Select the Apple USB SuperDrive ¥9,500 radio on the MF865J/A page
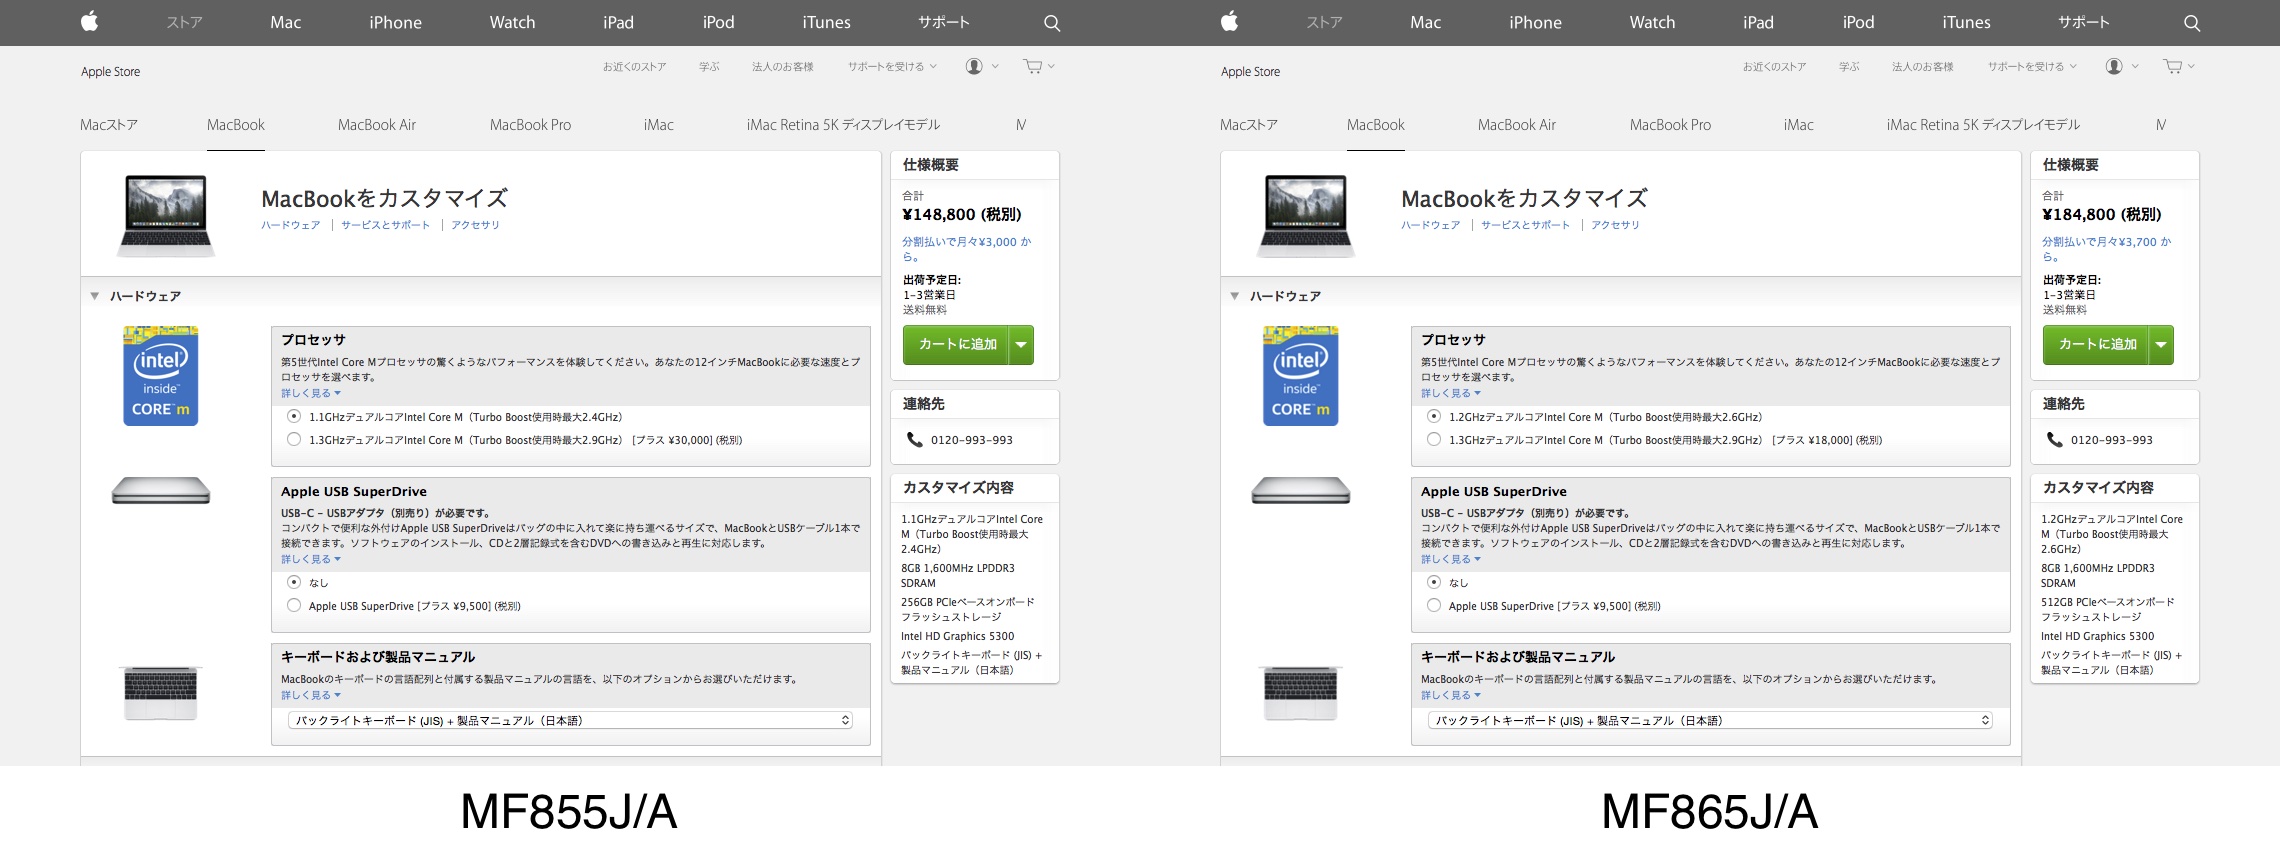Viewport: 2280px width, 860px height. coord(1434,605)
